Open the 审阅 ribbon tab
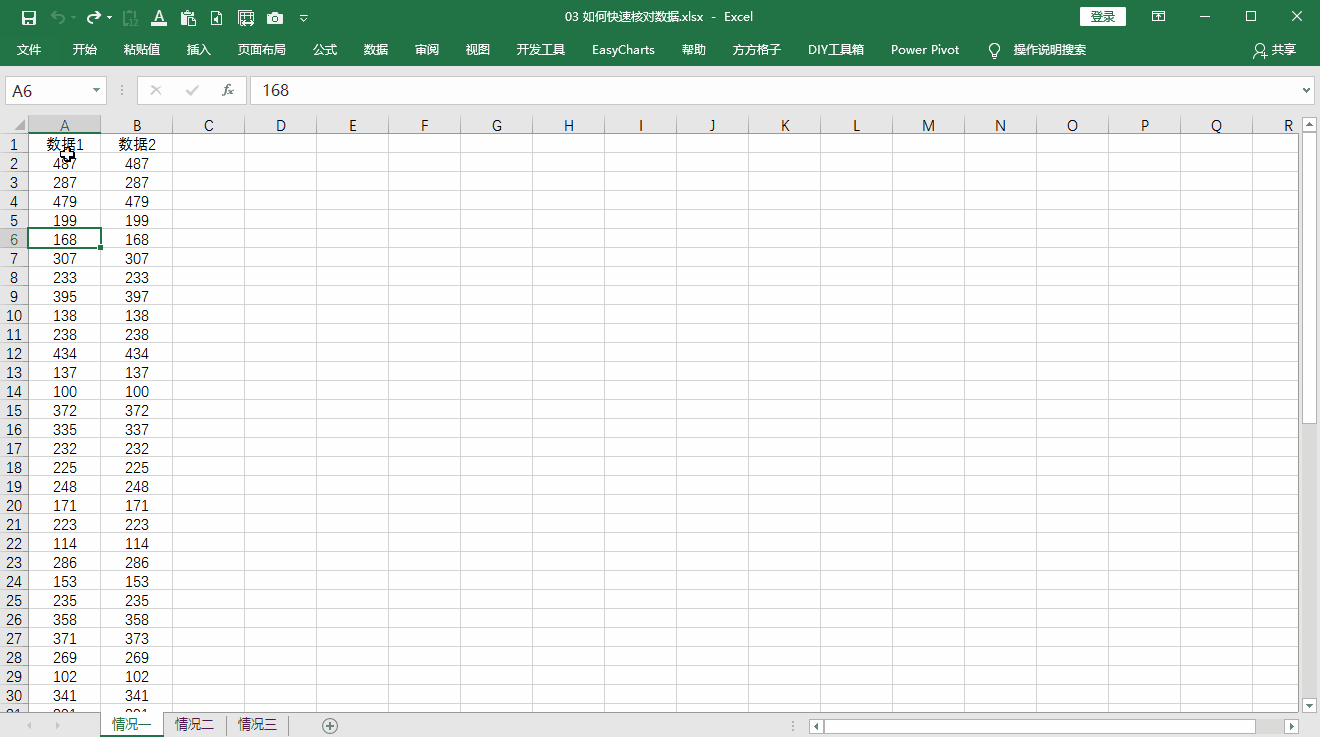 click(x=427, y=50)
